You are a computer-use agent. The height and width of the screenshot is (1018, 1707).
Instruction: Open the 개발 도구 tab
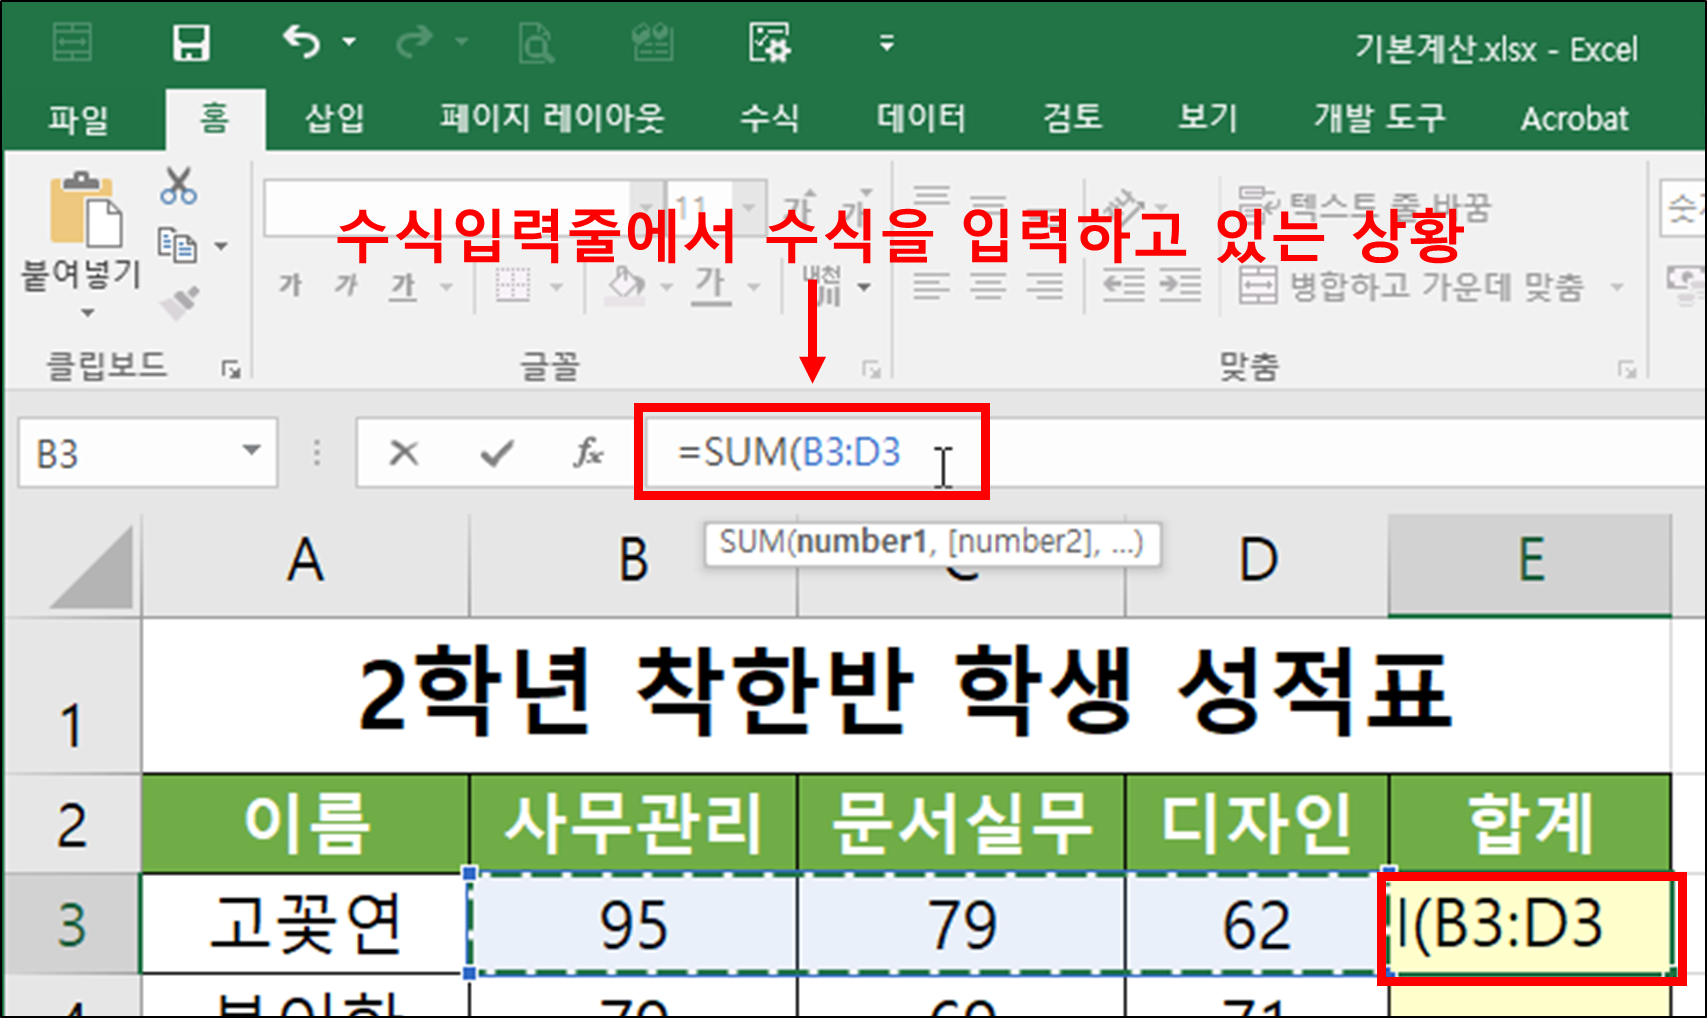click(1380, 118)
